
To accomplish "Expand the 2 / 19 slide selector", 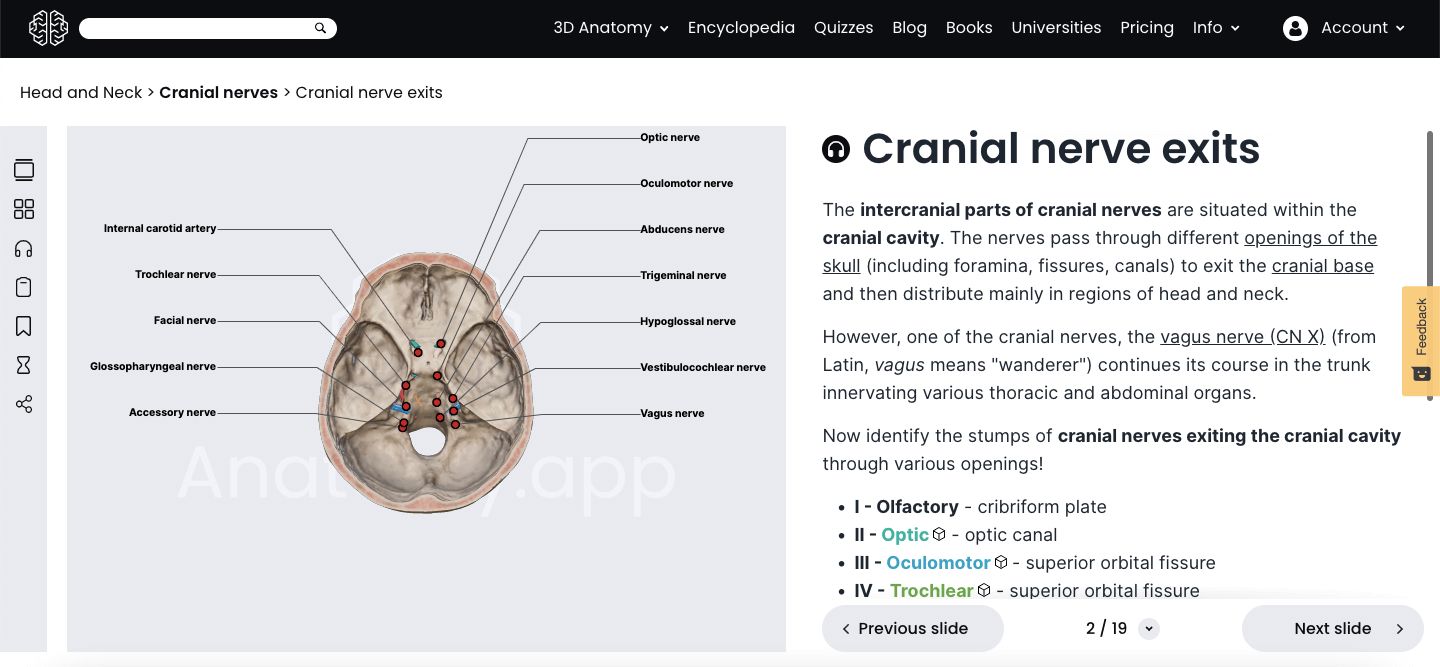I will [x=1148, y=628].
